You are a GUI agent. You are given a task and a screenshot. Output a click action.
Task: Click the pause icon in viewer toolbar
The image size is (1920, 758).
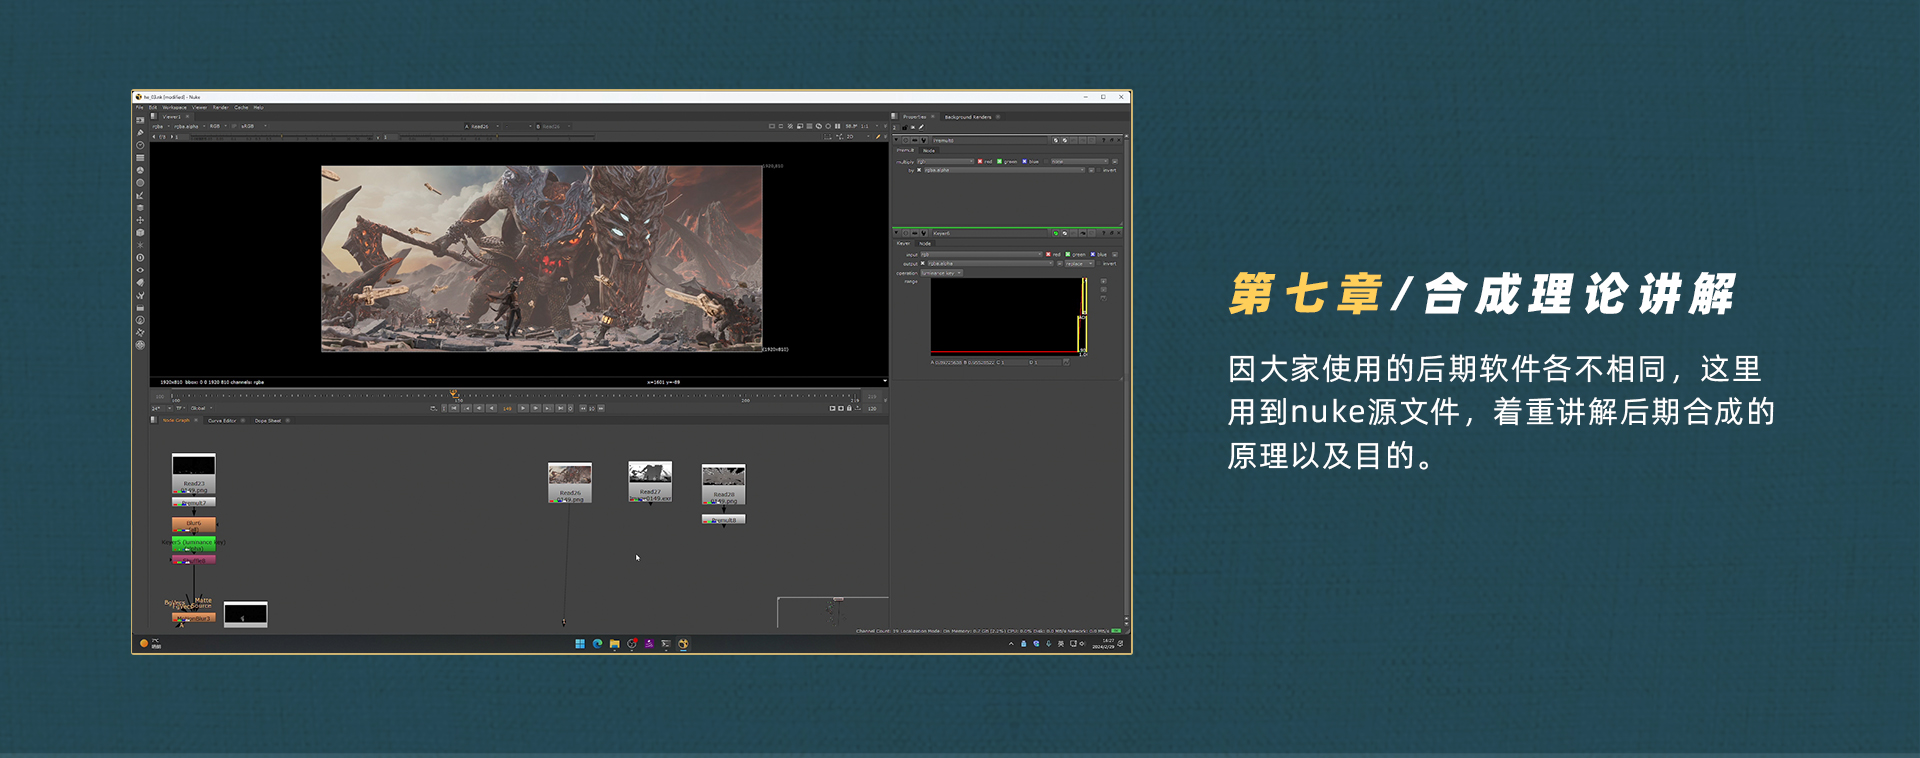(x=837, y=126)
